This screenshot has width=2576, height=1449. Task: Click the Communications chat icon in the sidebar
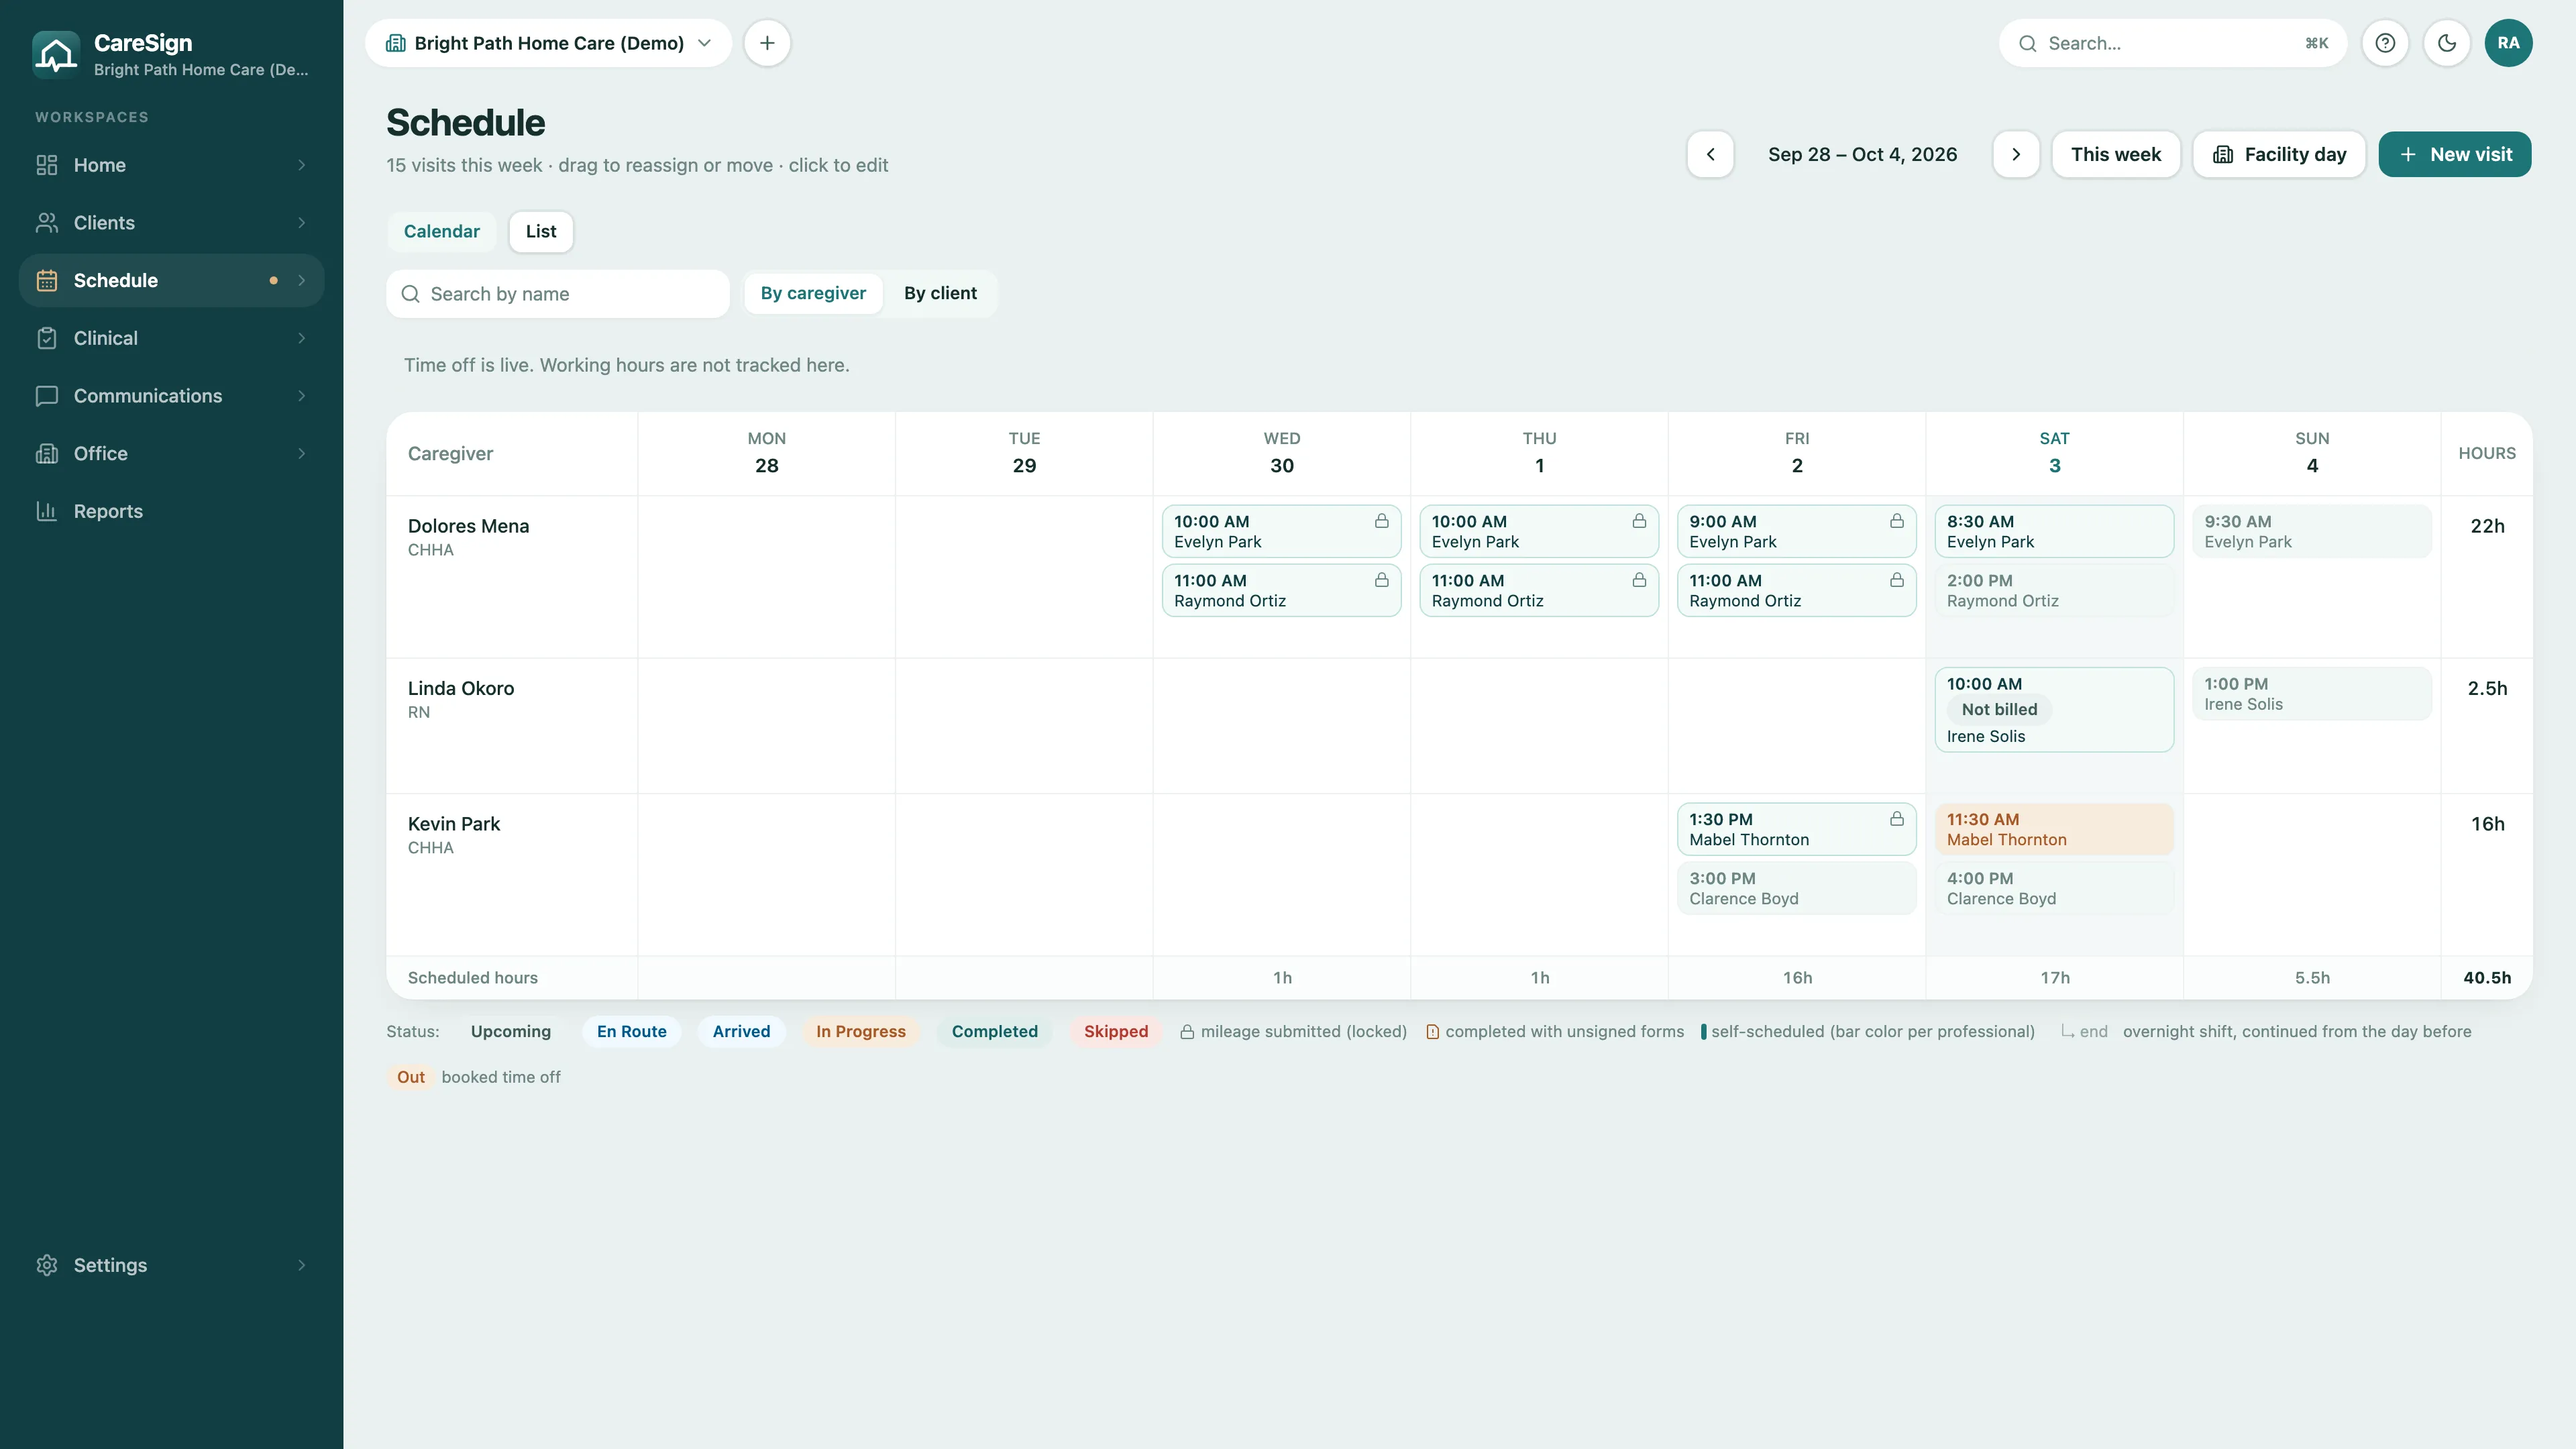(x=47, y=396)
